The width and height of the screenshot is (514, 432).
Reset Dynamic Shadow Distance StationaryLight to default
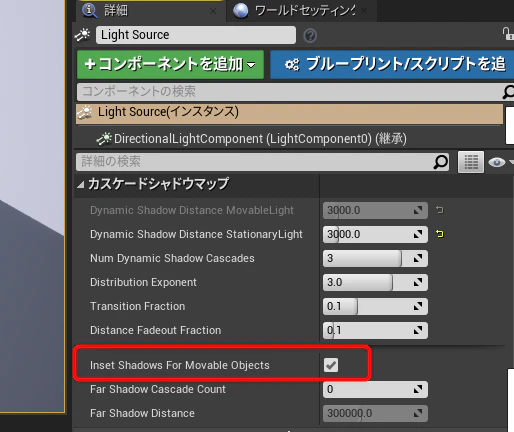(x=440, y=234)
